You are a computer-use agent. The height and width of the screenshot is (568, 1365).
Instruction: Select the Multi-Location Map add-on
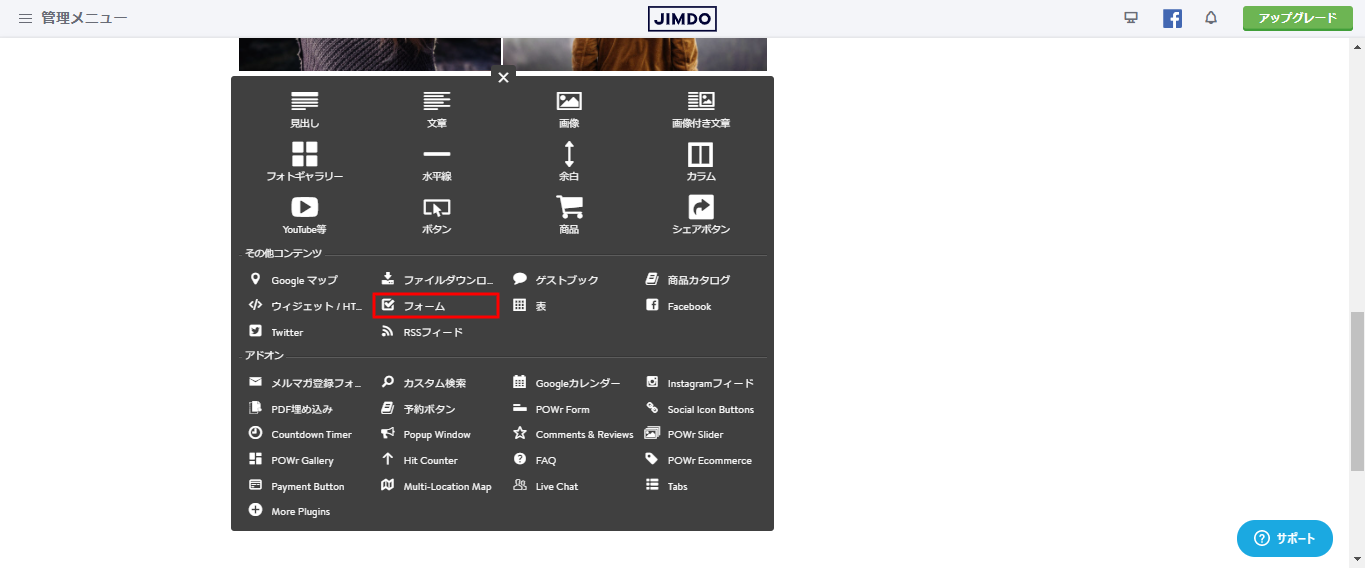coord(437,486)
